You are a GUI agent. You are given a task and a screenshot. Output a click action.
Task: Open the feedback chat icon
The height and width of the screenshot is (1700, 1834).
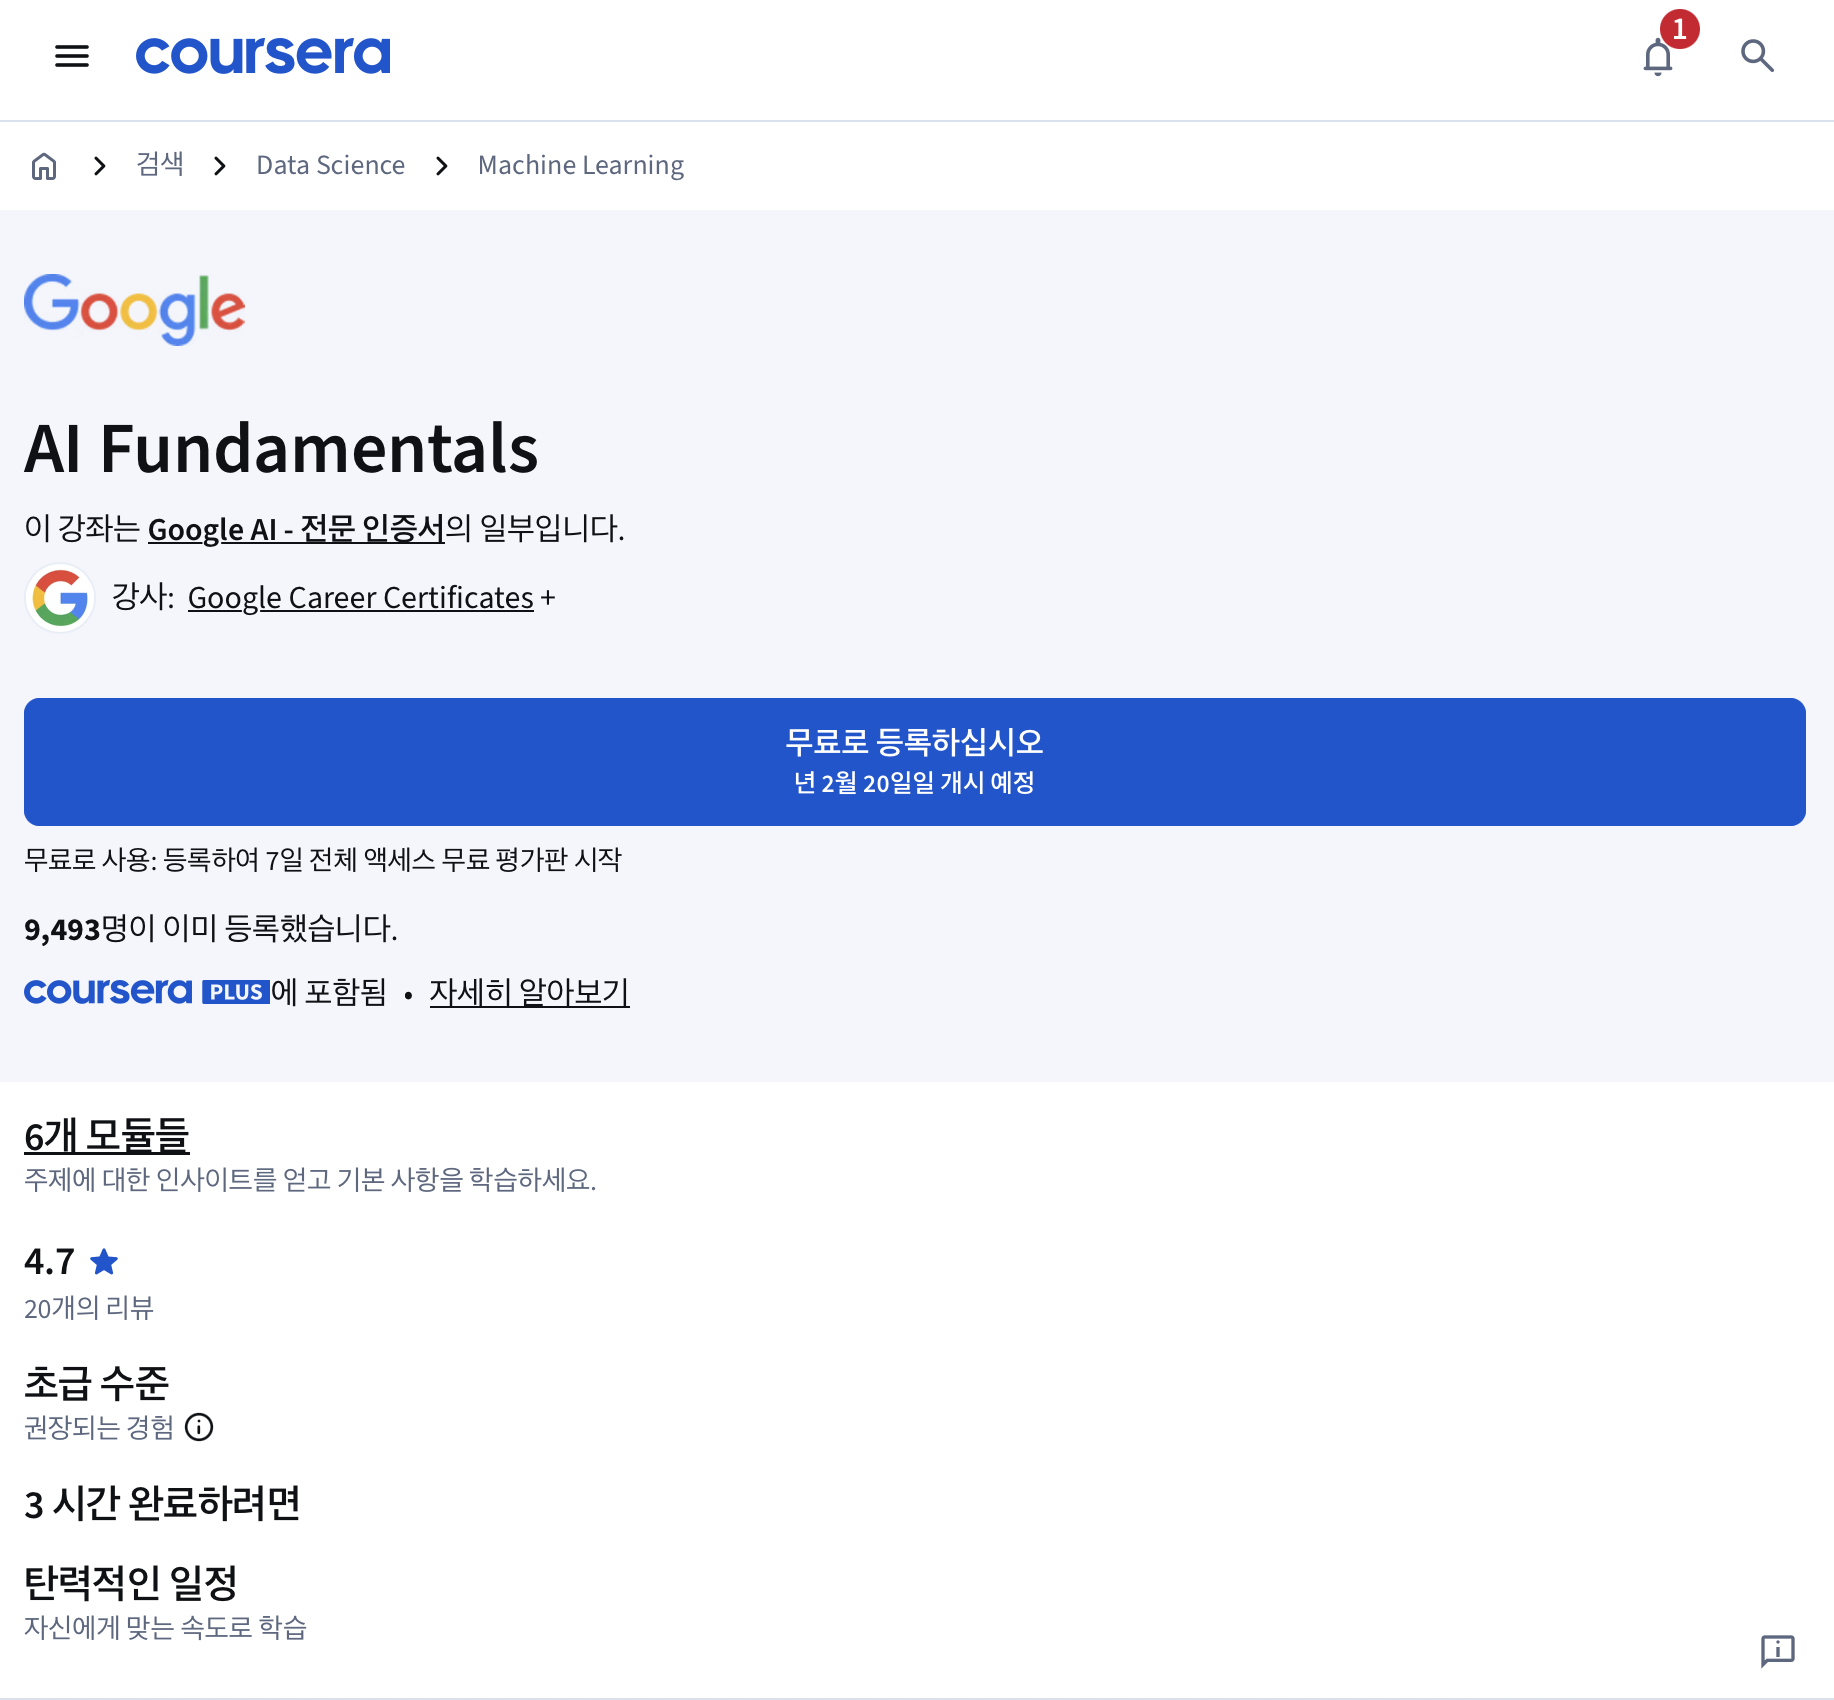pos(1778,1651)
